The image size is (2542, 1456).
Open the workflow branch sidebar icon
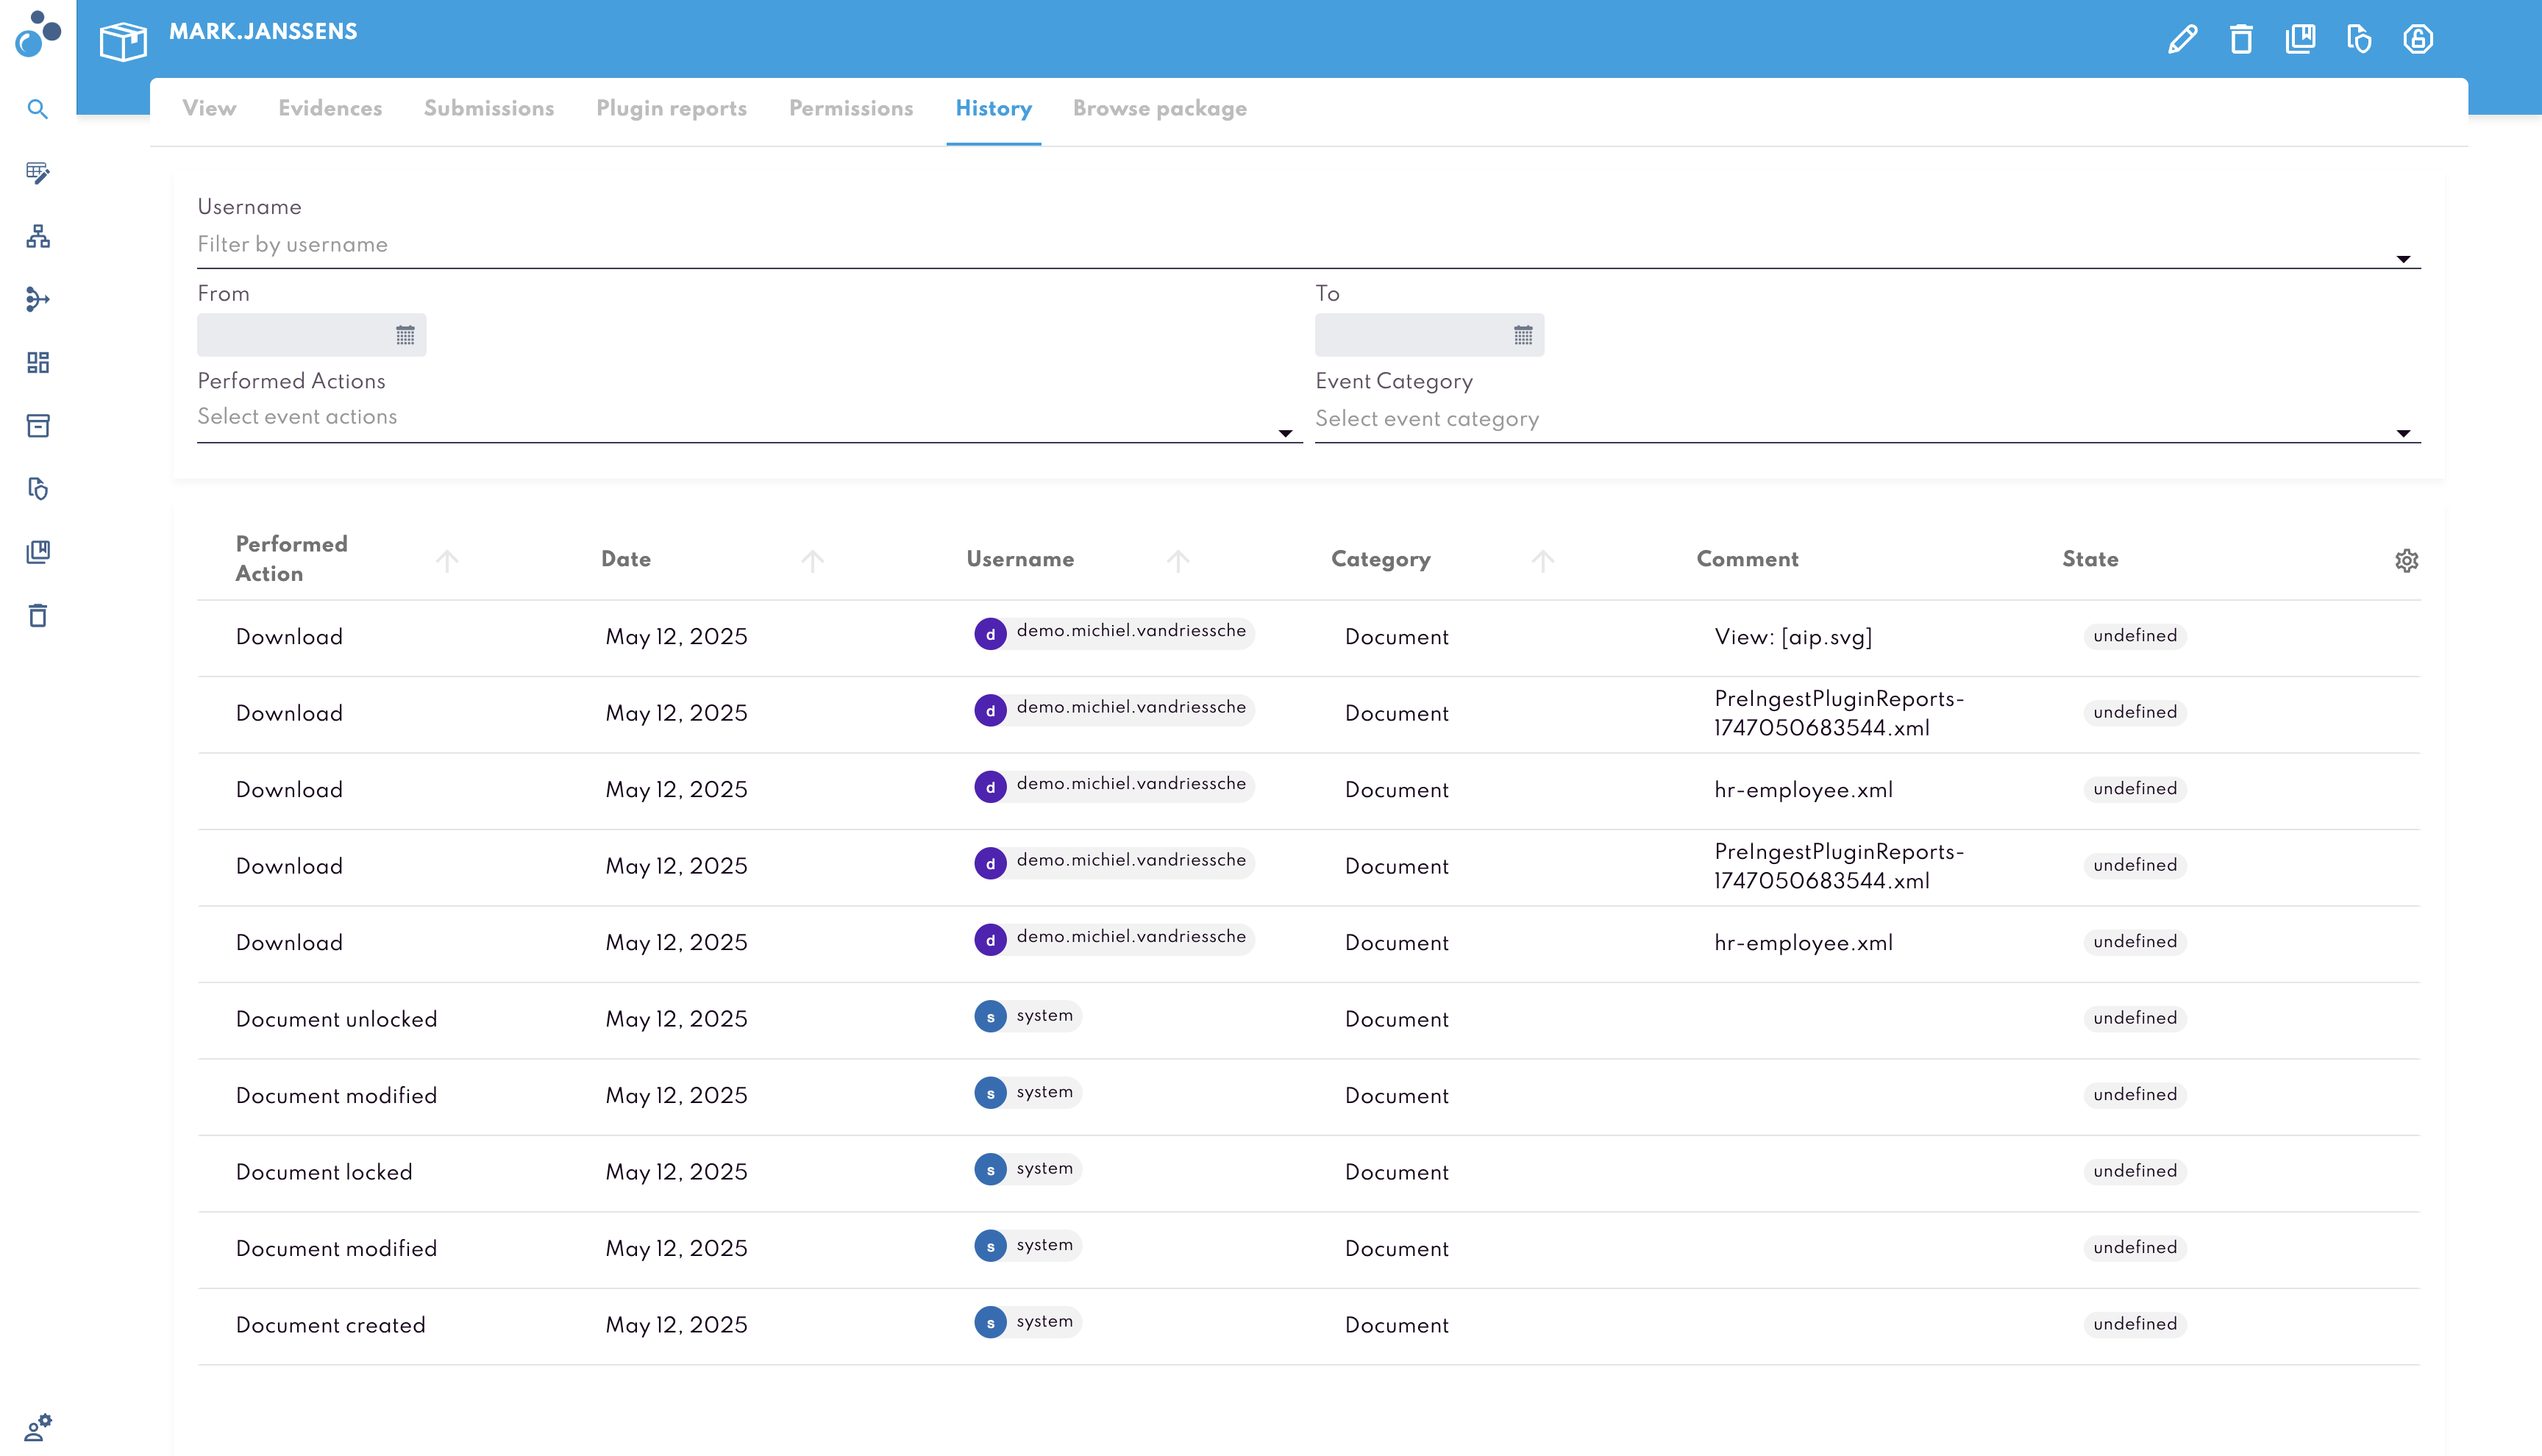coord(38,299)
